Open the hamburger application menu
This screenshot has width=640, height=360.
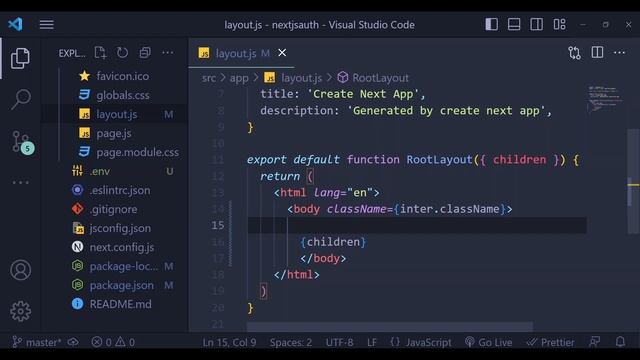tap(47, 24)
